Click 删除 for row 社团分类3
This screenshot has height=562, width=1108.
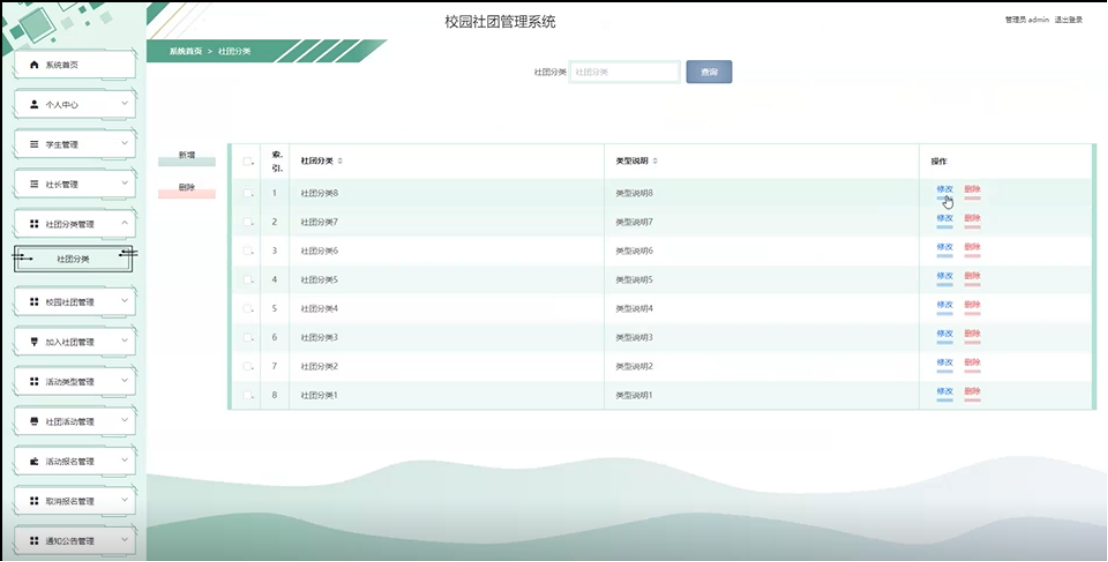(x=972, y=334)
